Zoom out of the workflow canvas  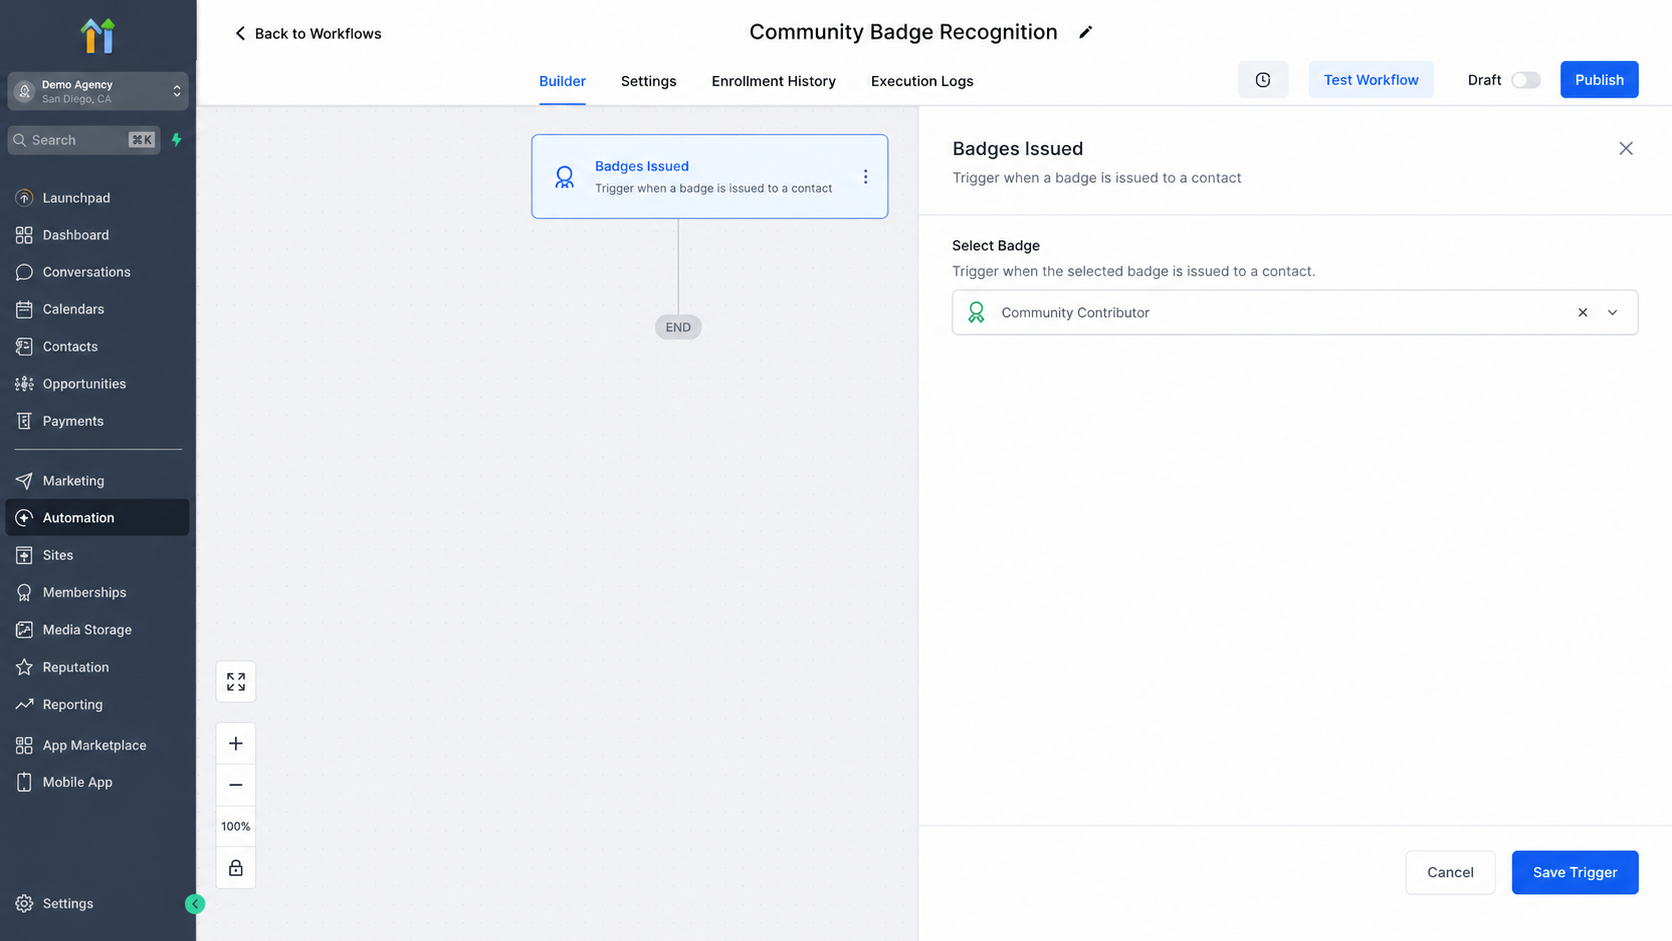[x=236, y=785]
